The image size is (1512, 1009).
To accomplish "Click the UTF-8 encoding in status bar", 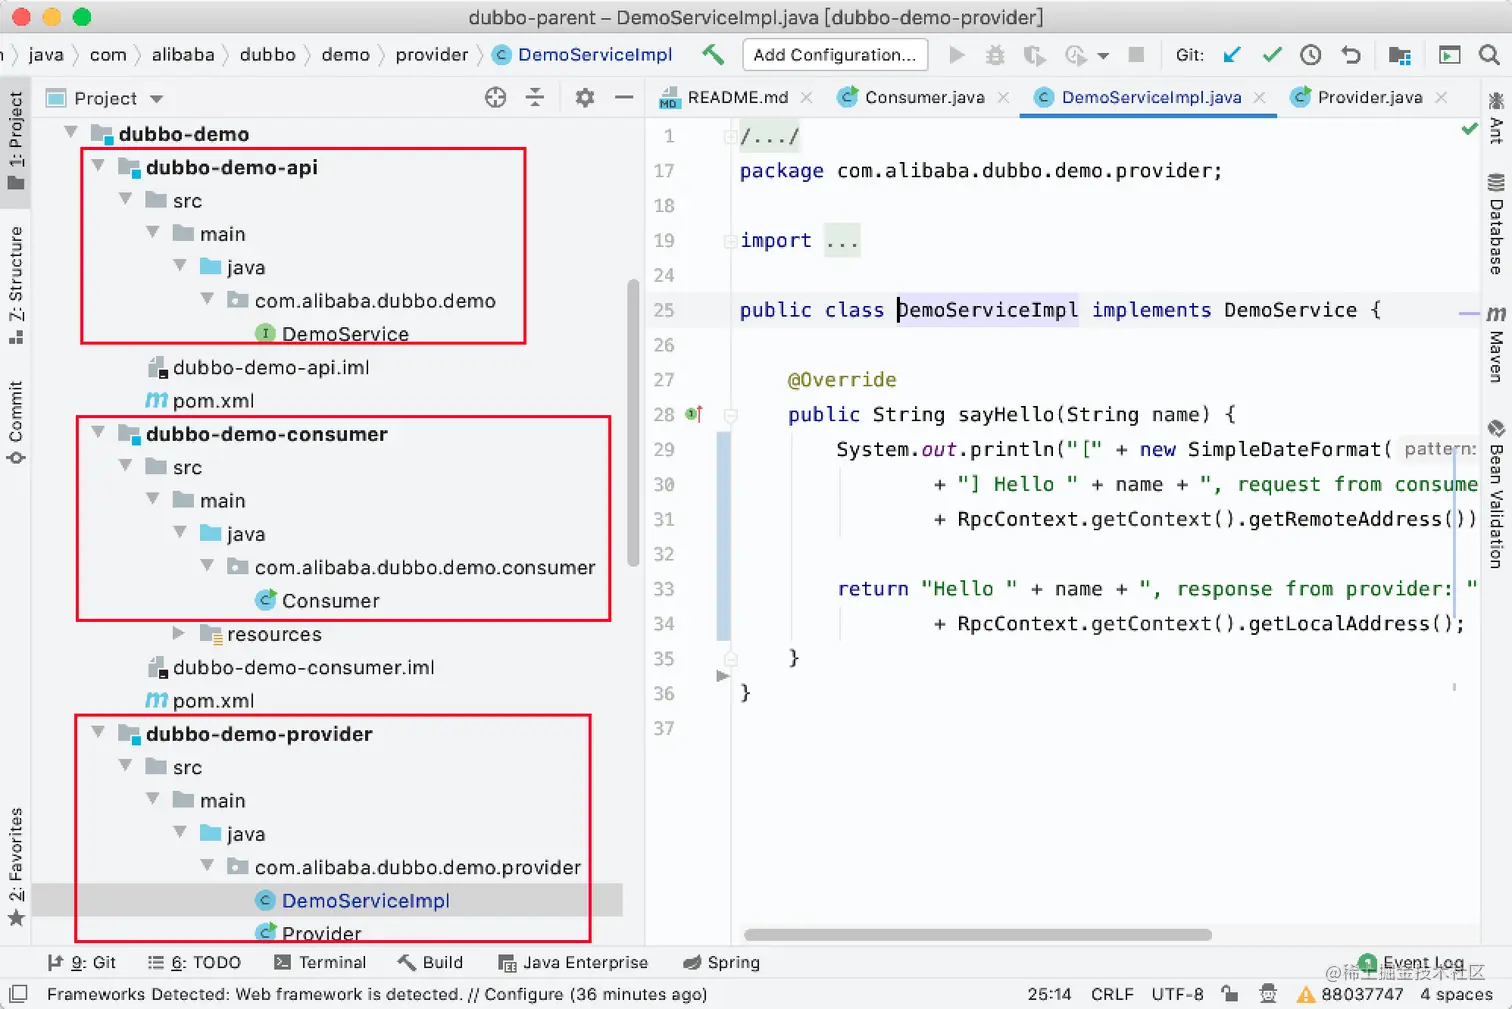I will pyautogui.click(x=1177, y=994).
